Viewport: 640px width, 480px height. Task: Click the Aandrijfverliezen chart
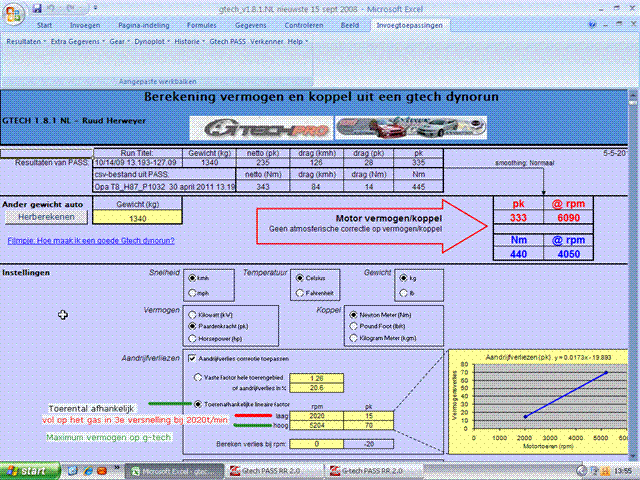[538, 402]
